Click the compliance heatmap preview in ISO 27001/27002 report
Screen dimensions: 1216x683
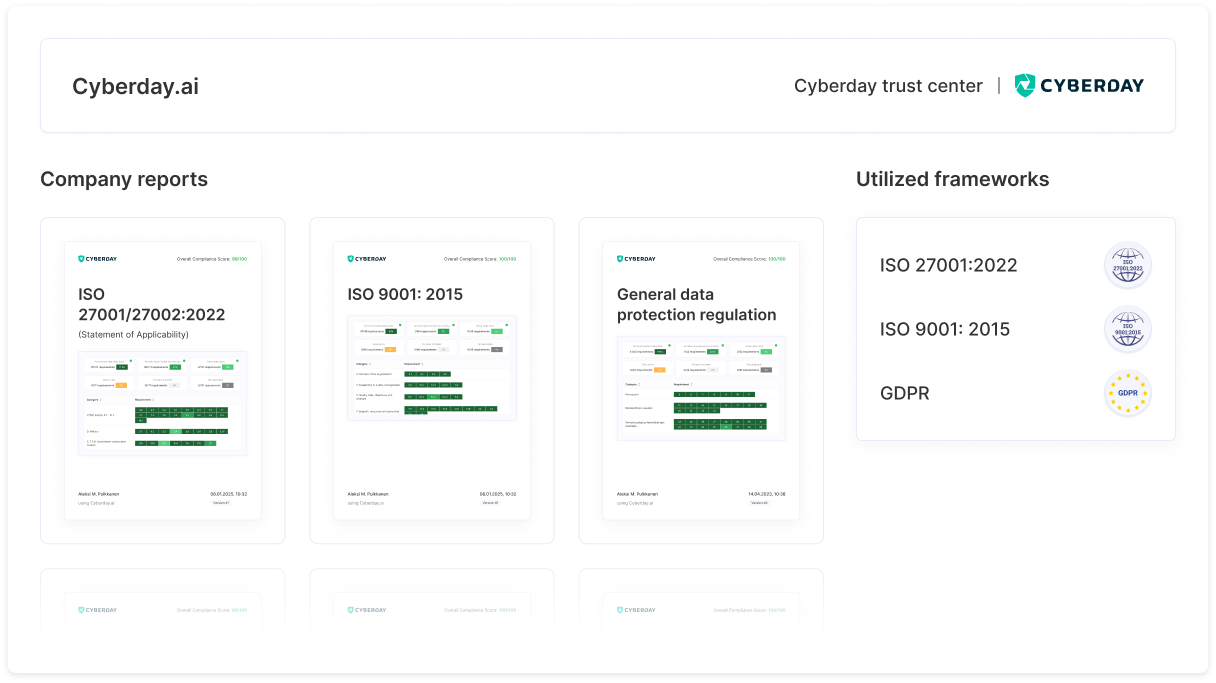click(x=163, y=403)
